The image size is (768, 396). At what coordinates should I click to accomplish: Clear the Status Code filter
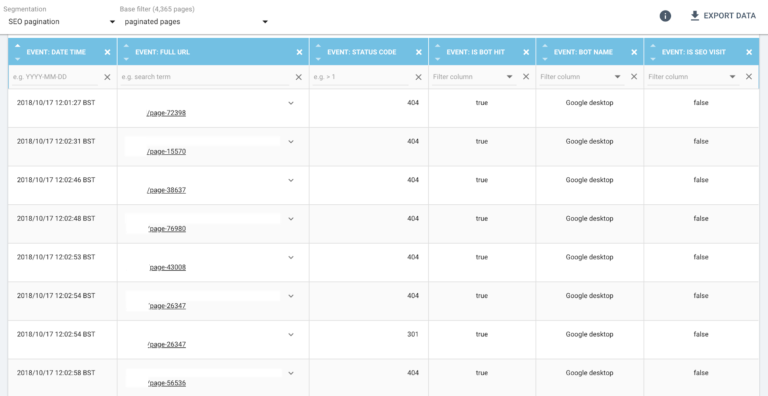click(418, 77)
